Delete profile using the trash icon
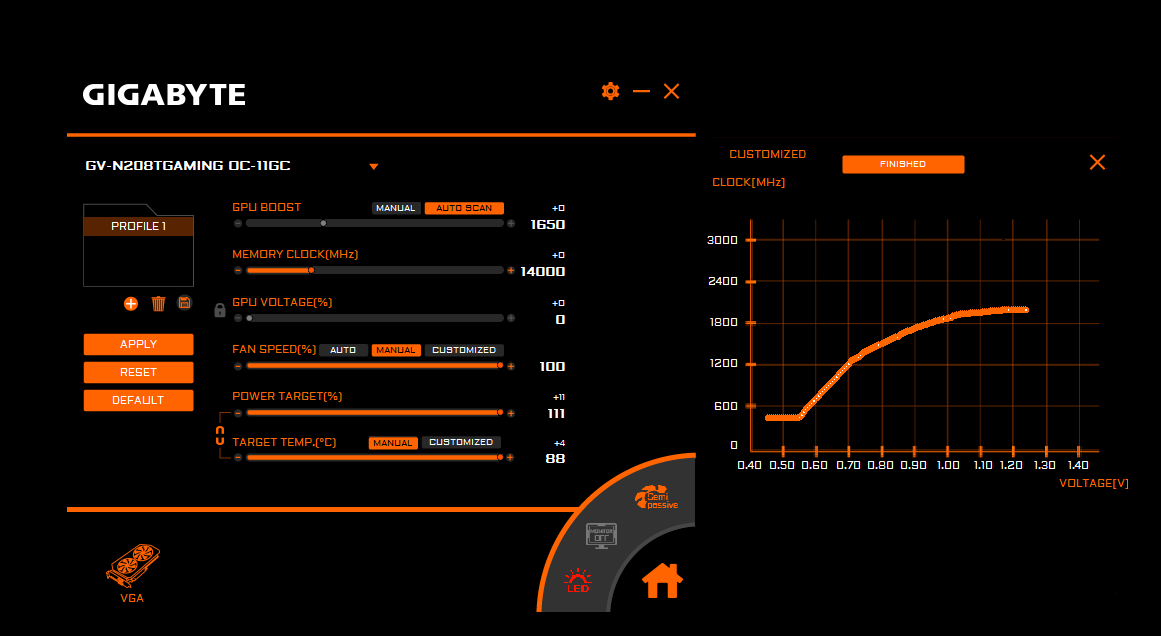Image resolution: width=1161 pixels, height=636 pixels. [x=158, y=304]
